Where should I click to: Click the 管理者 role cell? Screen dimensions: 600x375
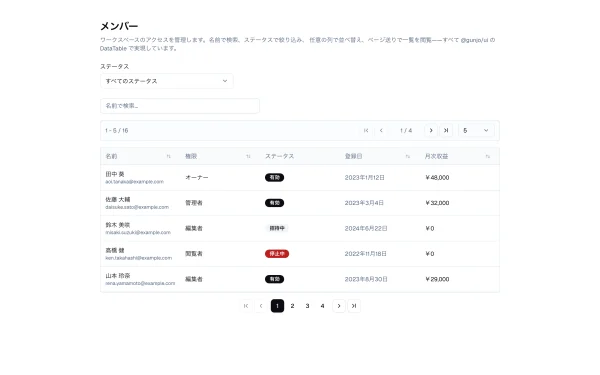(194, 203)
